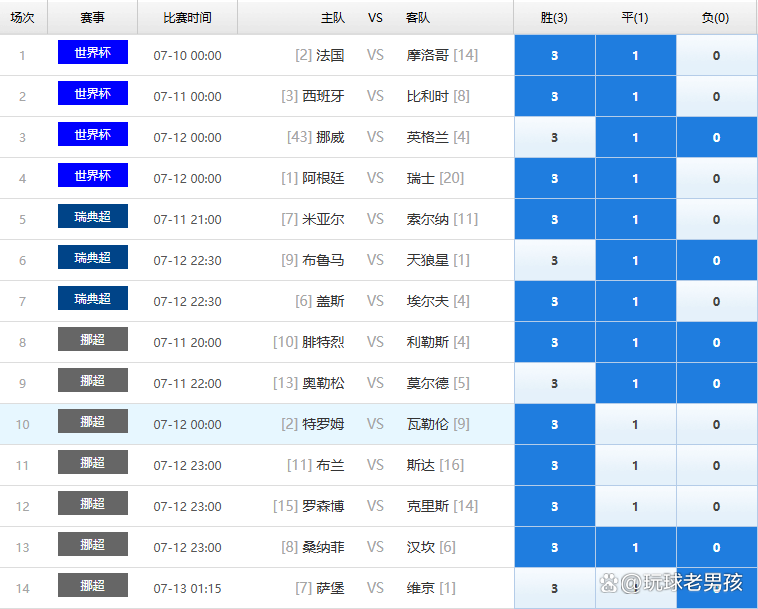Toggle loss (0) for 西班牙 vs 比利时
The height and width of the screenshot is (609, 758).
(x=716, y=96)
